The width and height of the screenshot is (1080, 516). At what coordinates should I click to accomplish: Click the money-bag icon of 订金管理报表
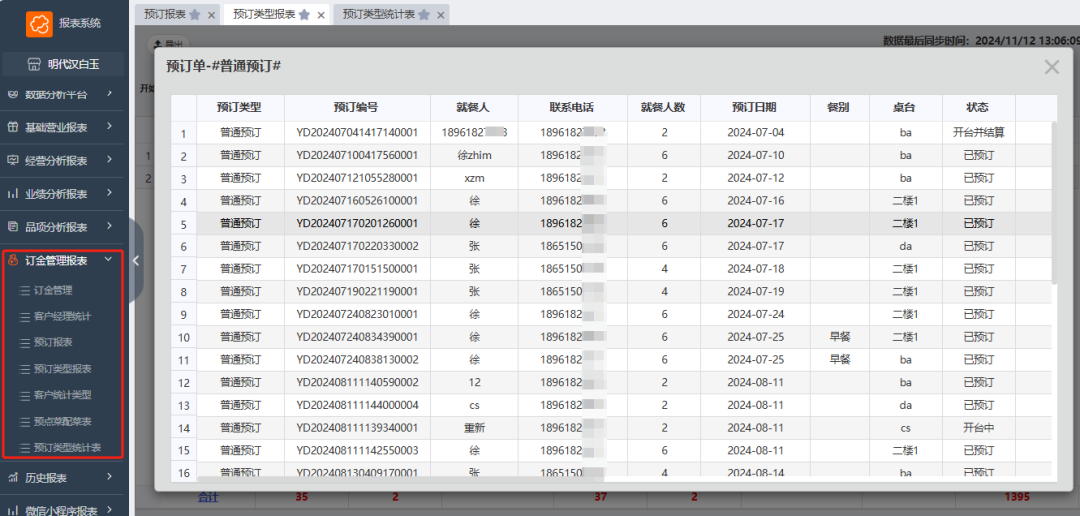(14, 260)
